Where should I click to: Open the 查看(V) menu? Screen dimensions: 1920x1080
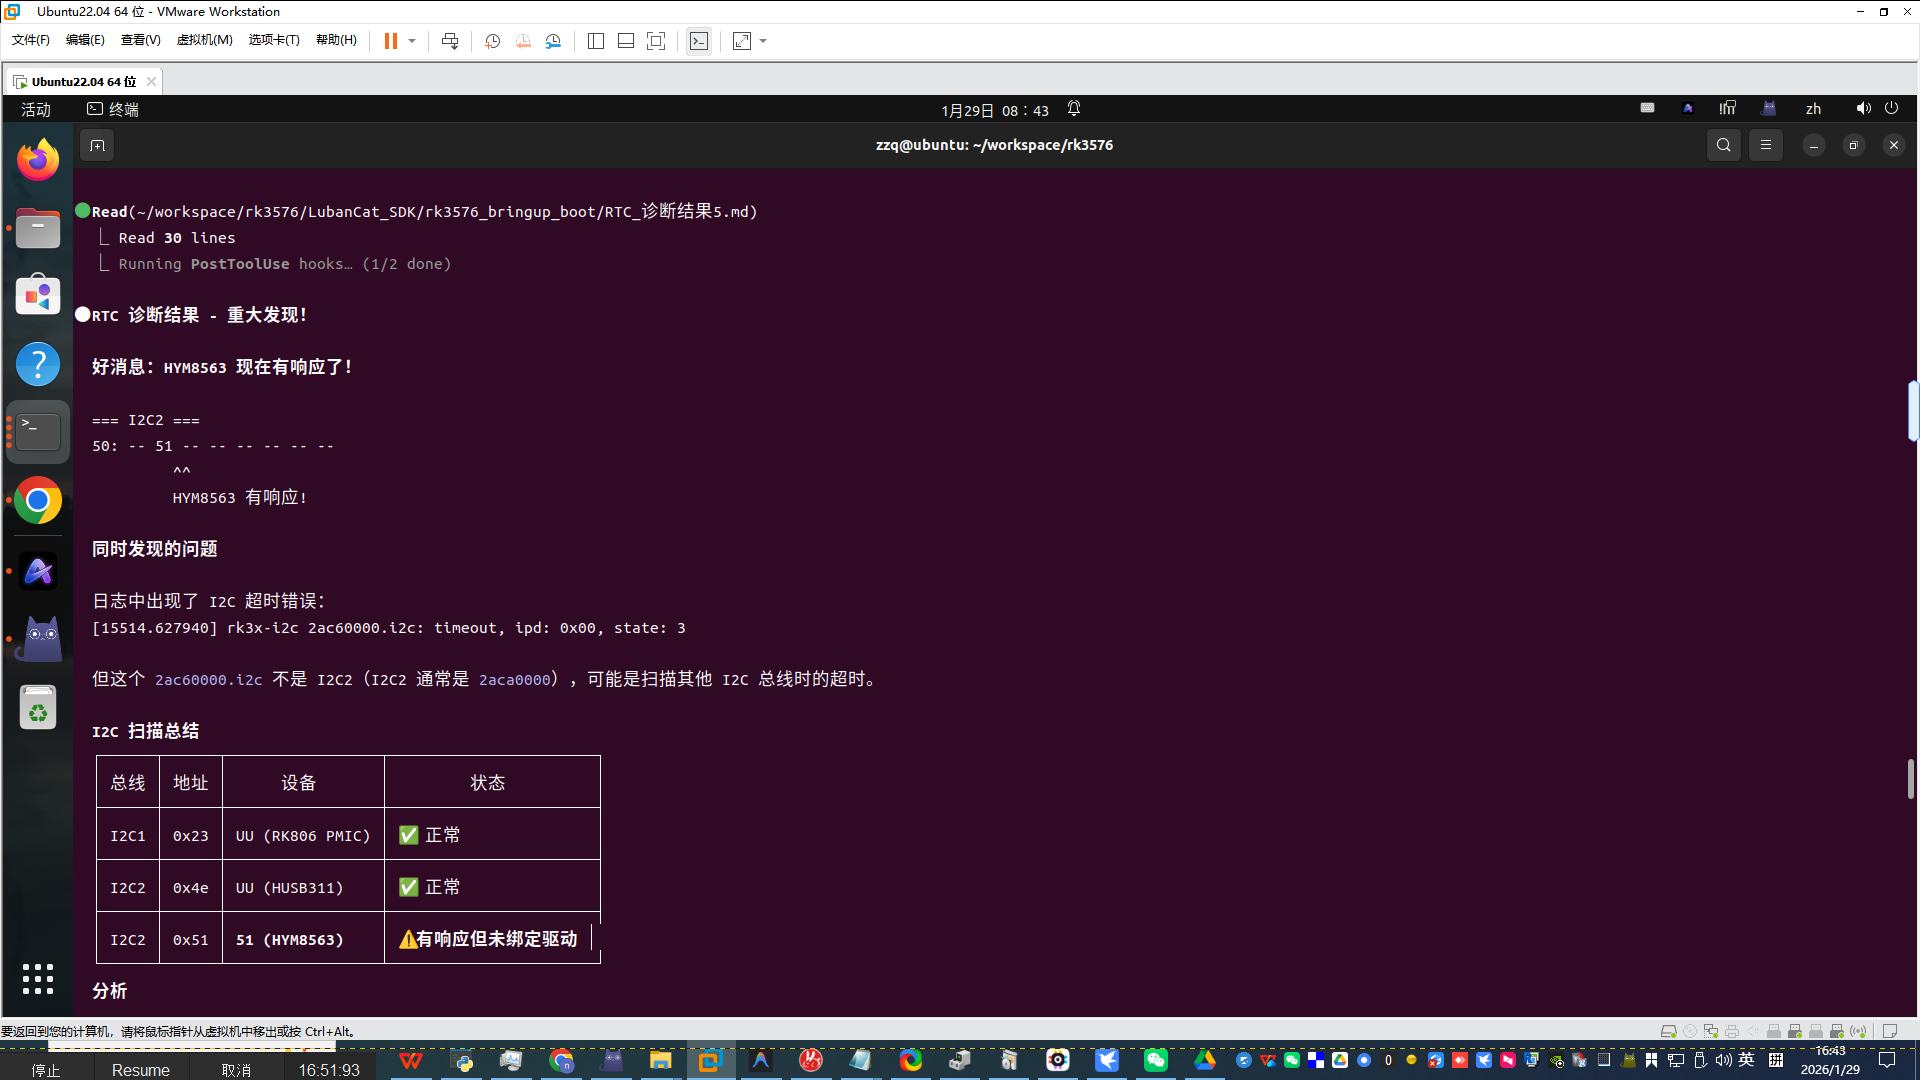(x=140, y=40)
